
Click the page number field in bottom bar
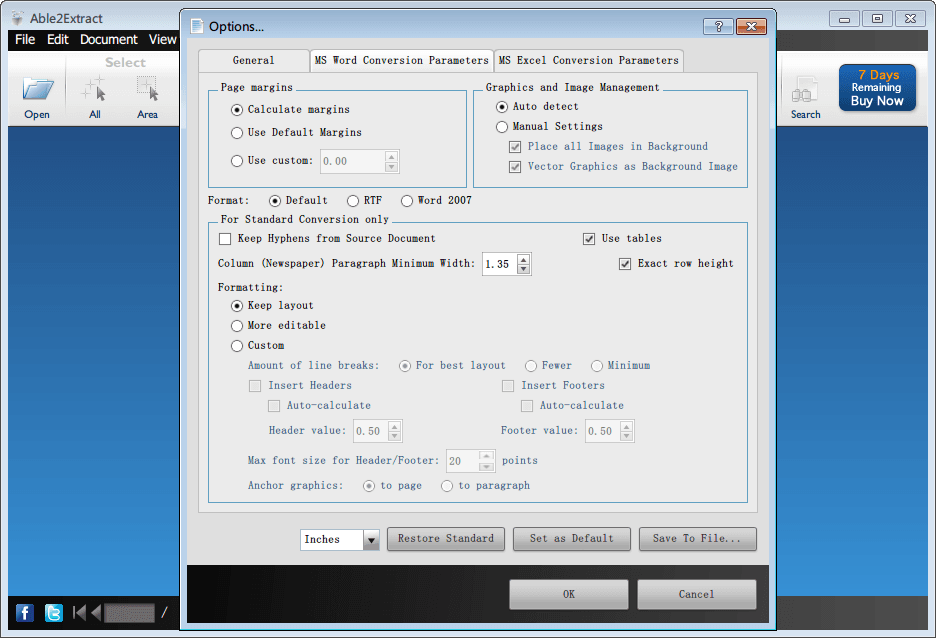pyautogui.click(x=129, y=613)
